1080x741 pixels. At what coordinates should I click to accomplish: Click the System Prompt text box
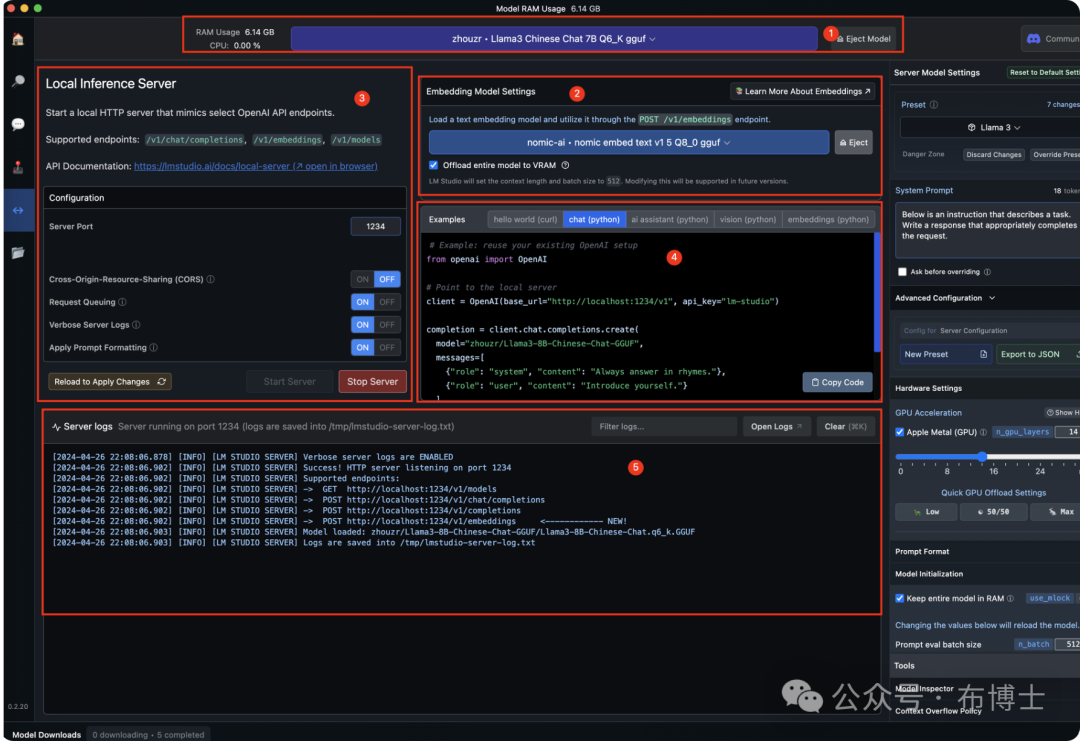(988, 230)
